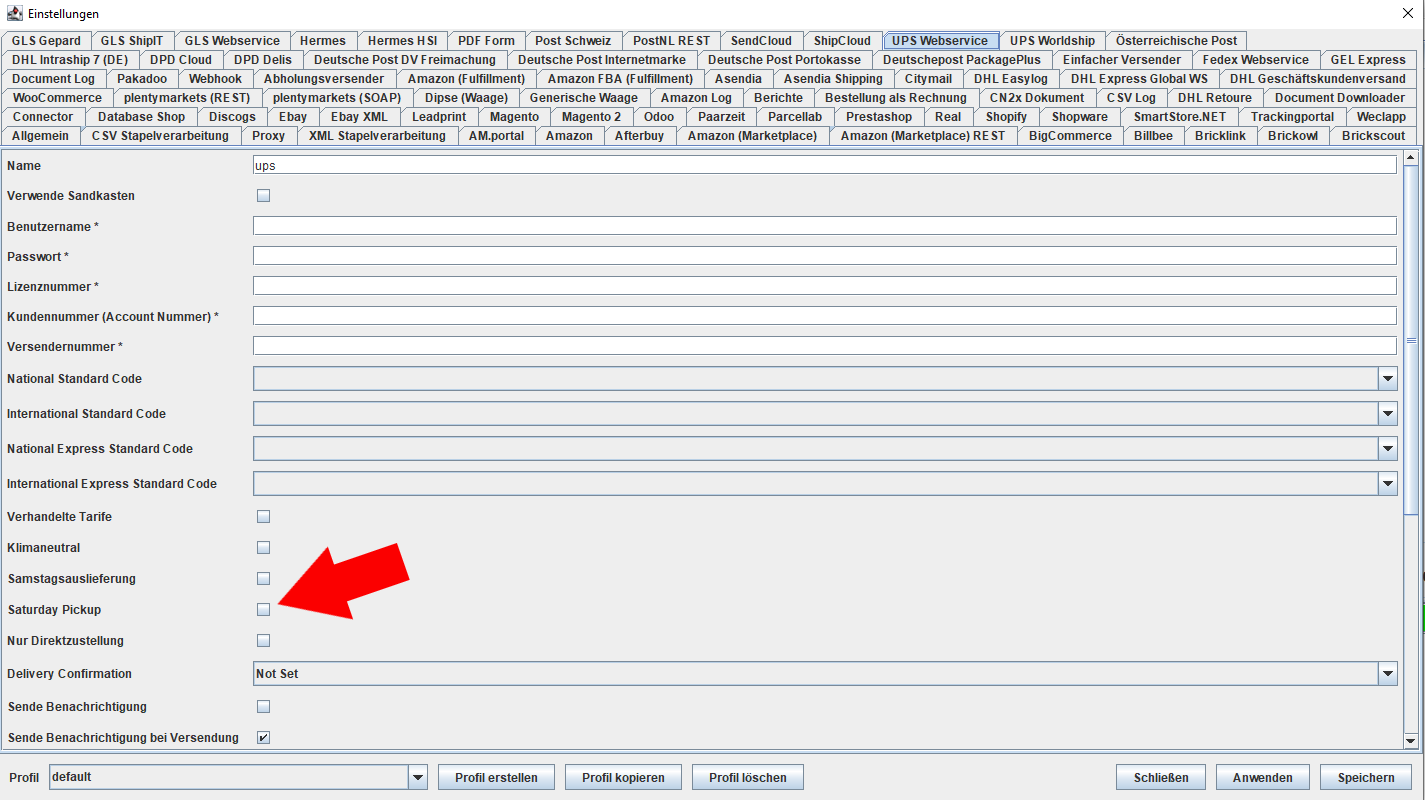Focus the Benutzername input field

(825, 226)
